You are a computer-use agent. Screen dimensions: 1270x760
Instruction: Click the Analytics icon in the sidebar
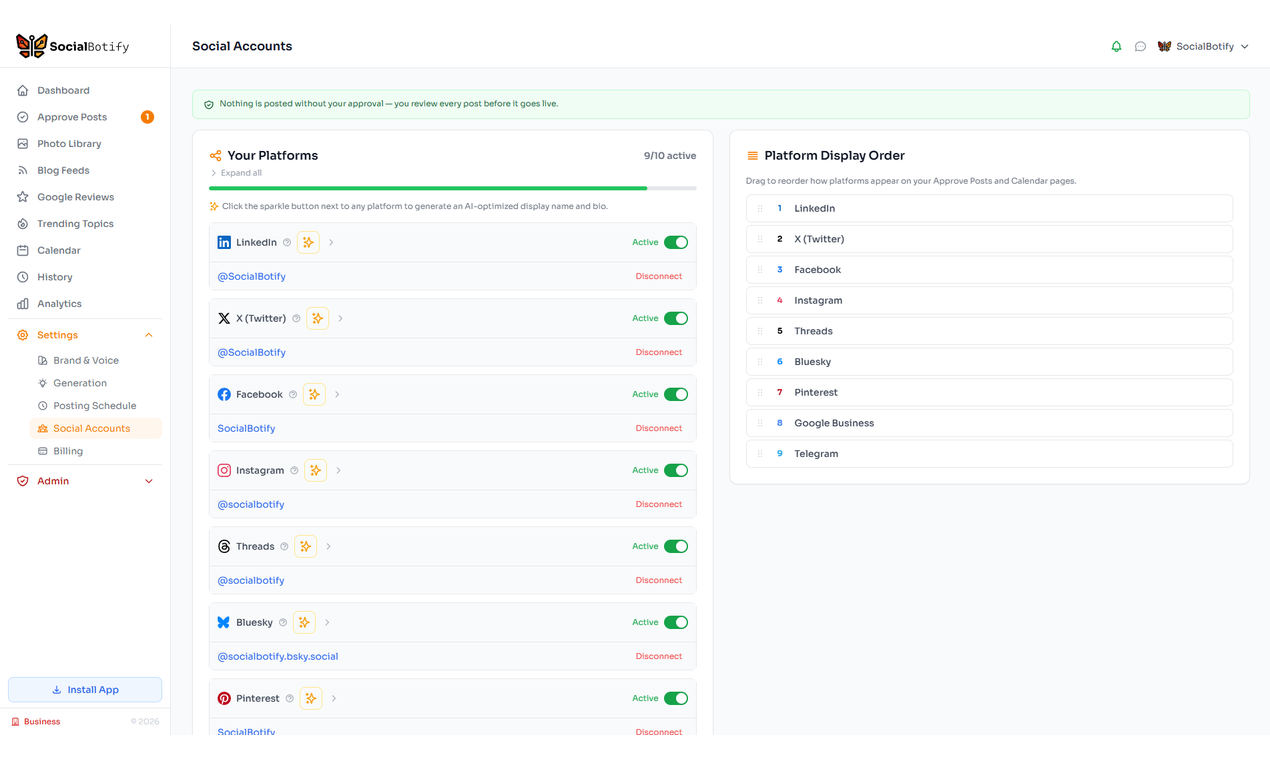click(22, 303)
